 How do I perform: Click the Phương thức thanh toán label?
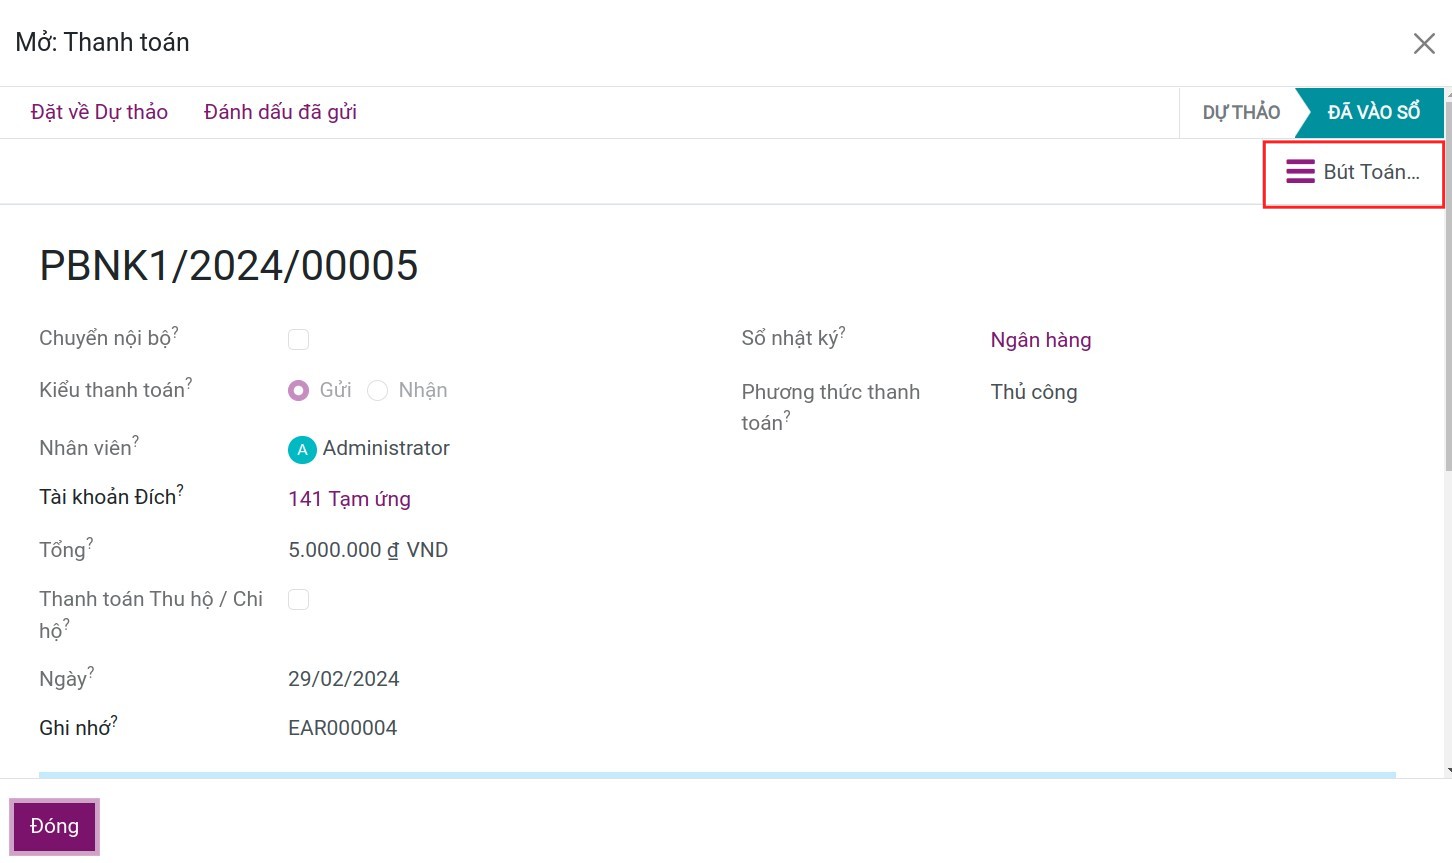pos(831,407)
